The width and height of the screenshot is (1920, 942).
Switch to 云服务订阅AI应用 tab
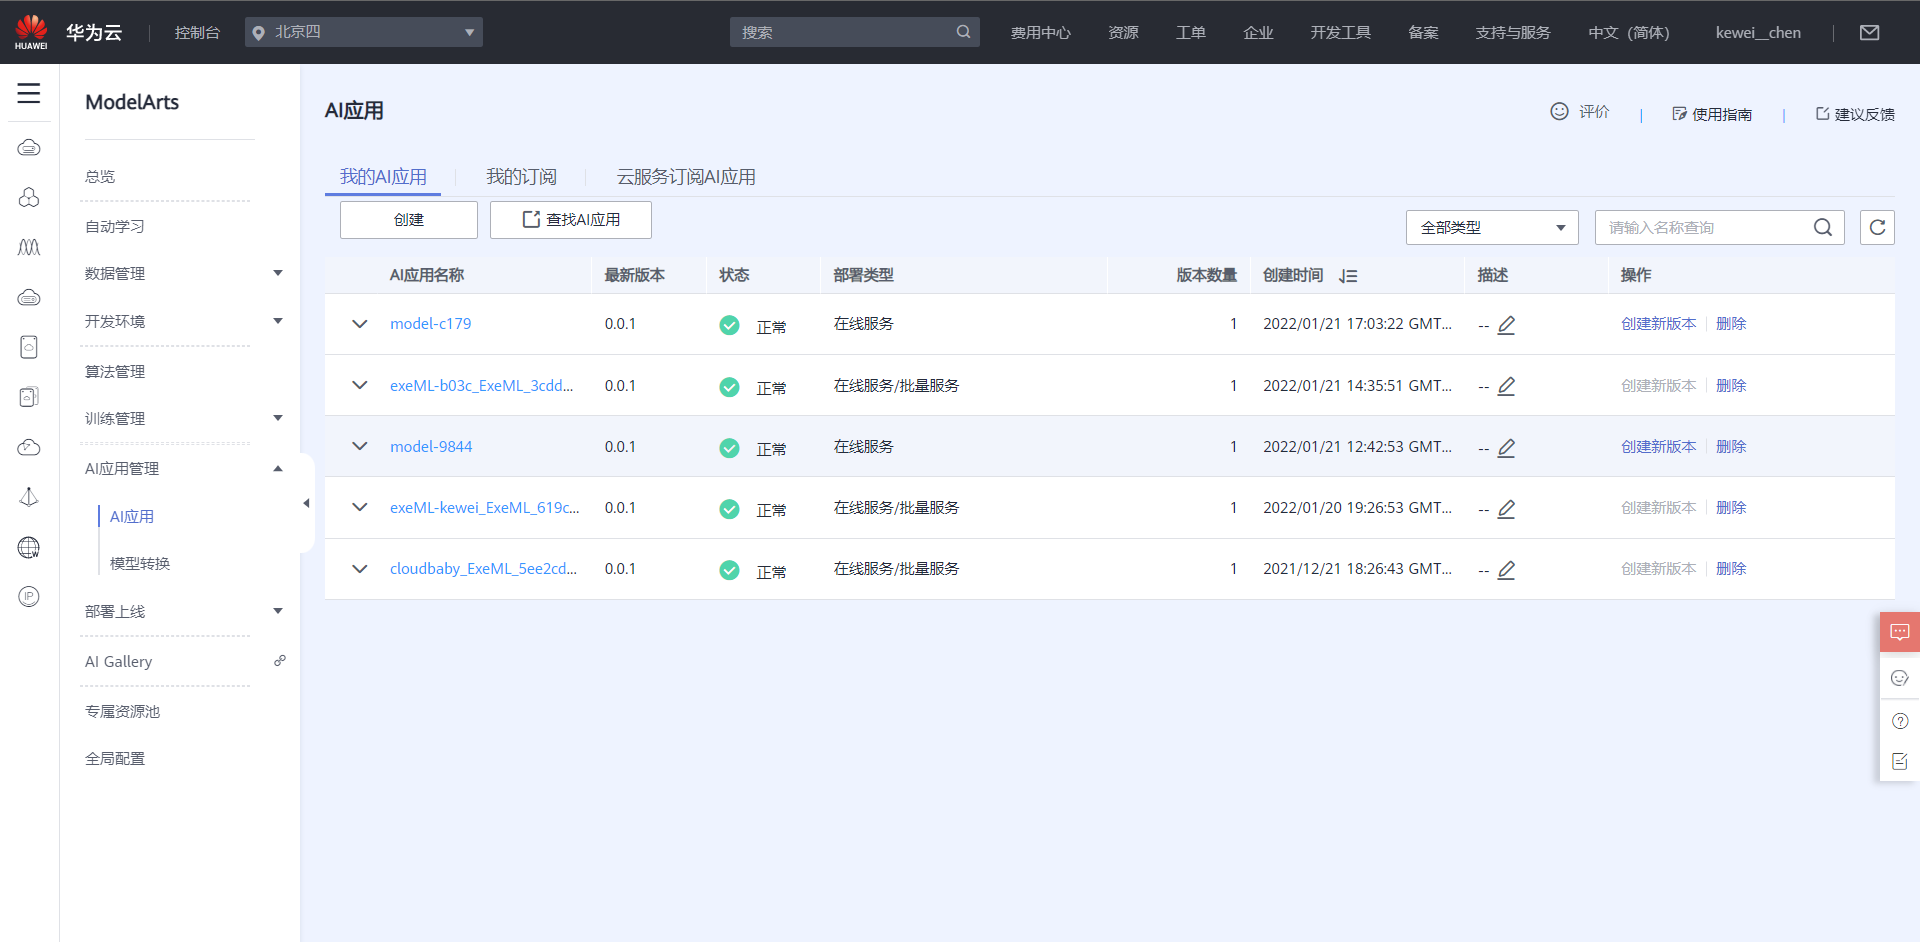686,177
